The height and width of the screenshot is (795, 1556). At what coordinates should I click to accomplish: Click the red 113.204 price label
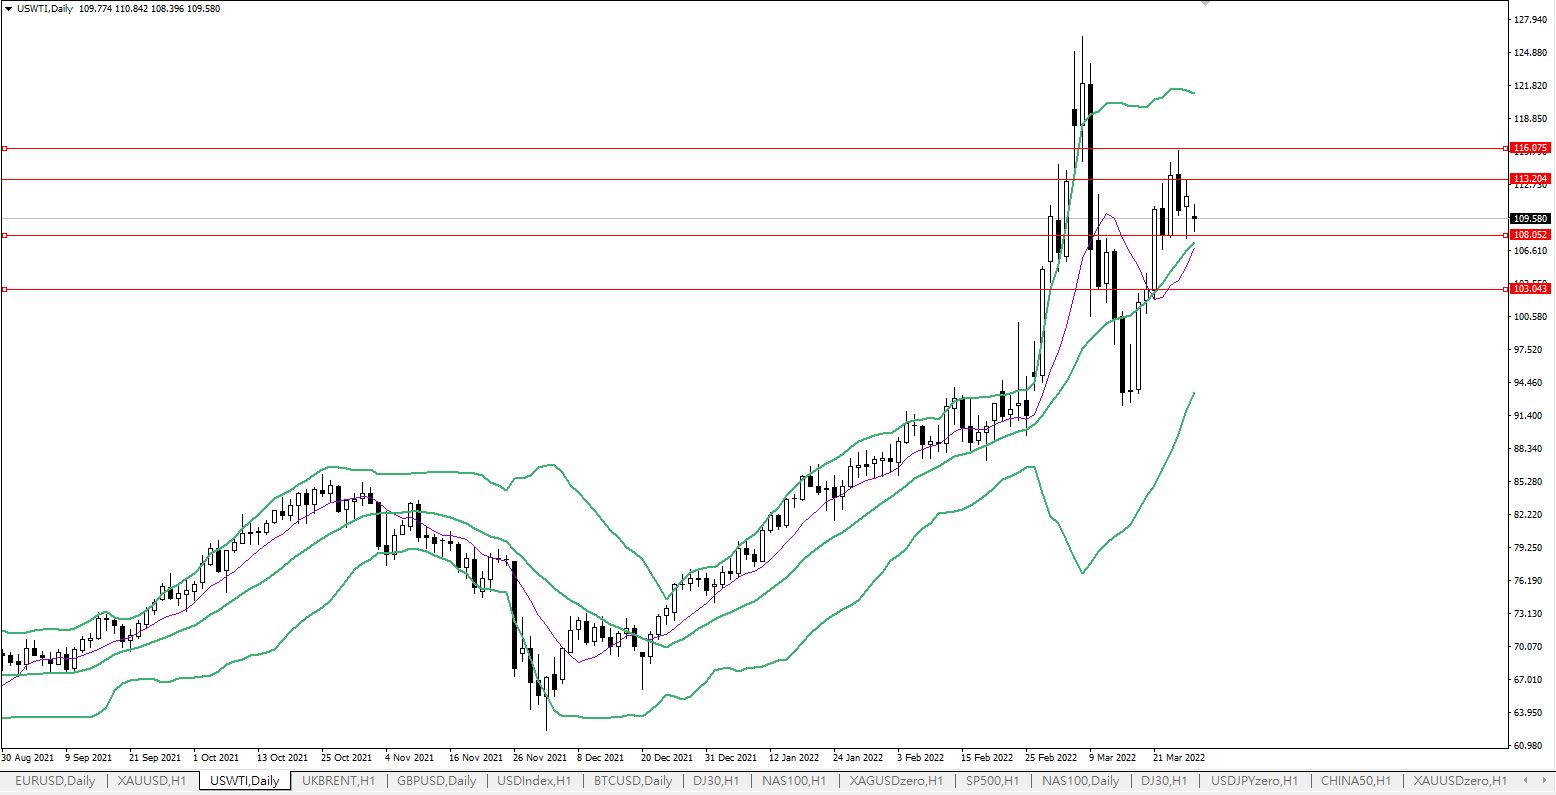[x=1531, y=178]
